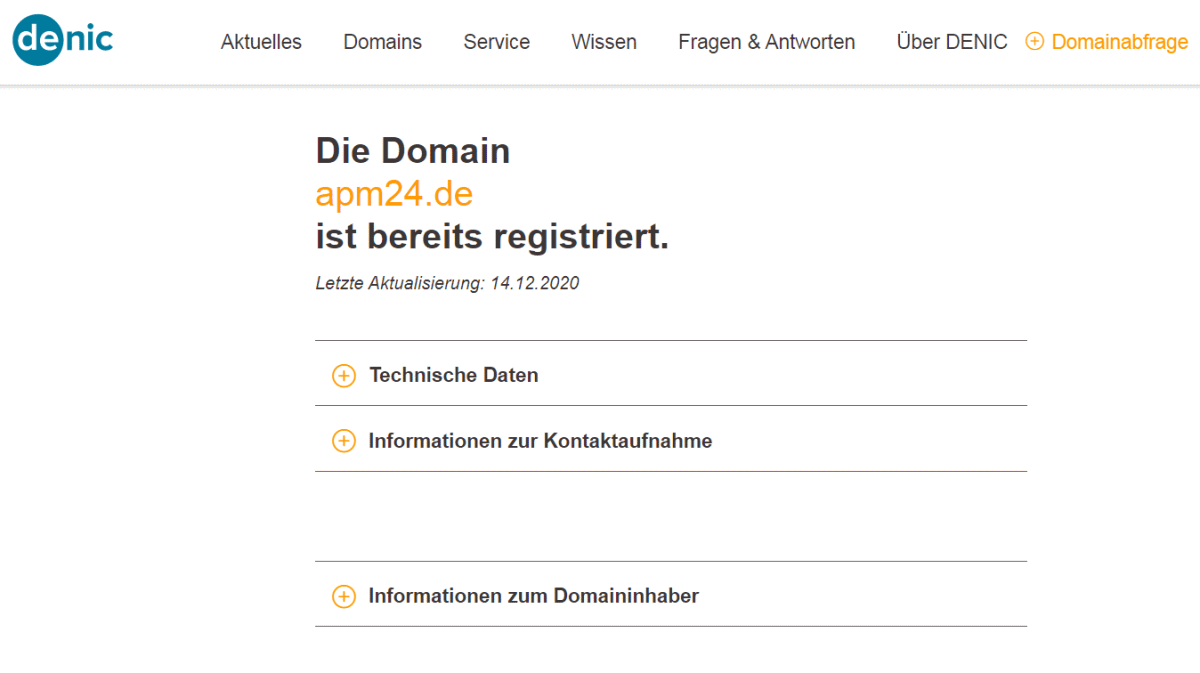Click plus icon next to Informationen zum Domaininhaber
Screen dimensions: 1200x673
(343, 597)
